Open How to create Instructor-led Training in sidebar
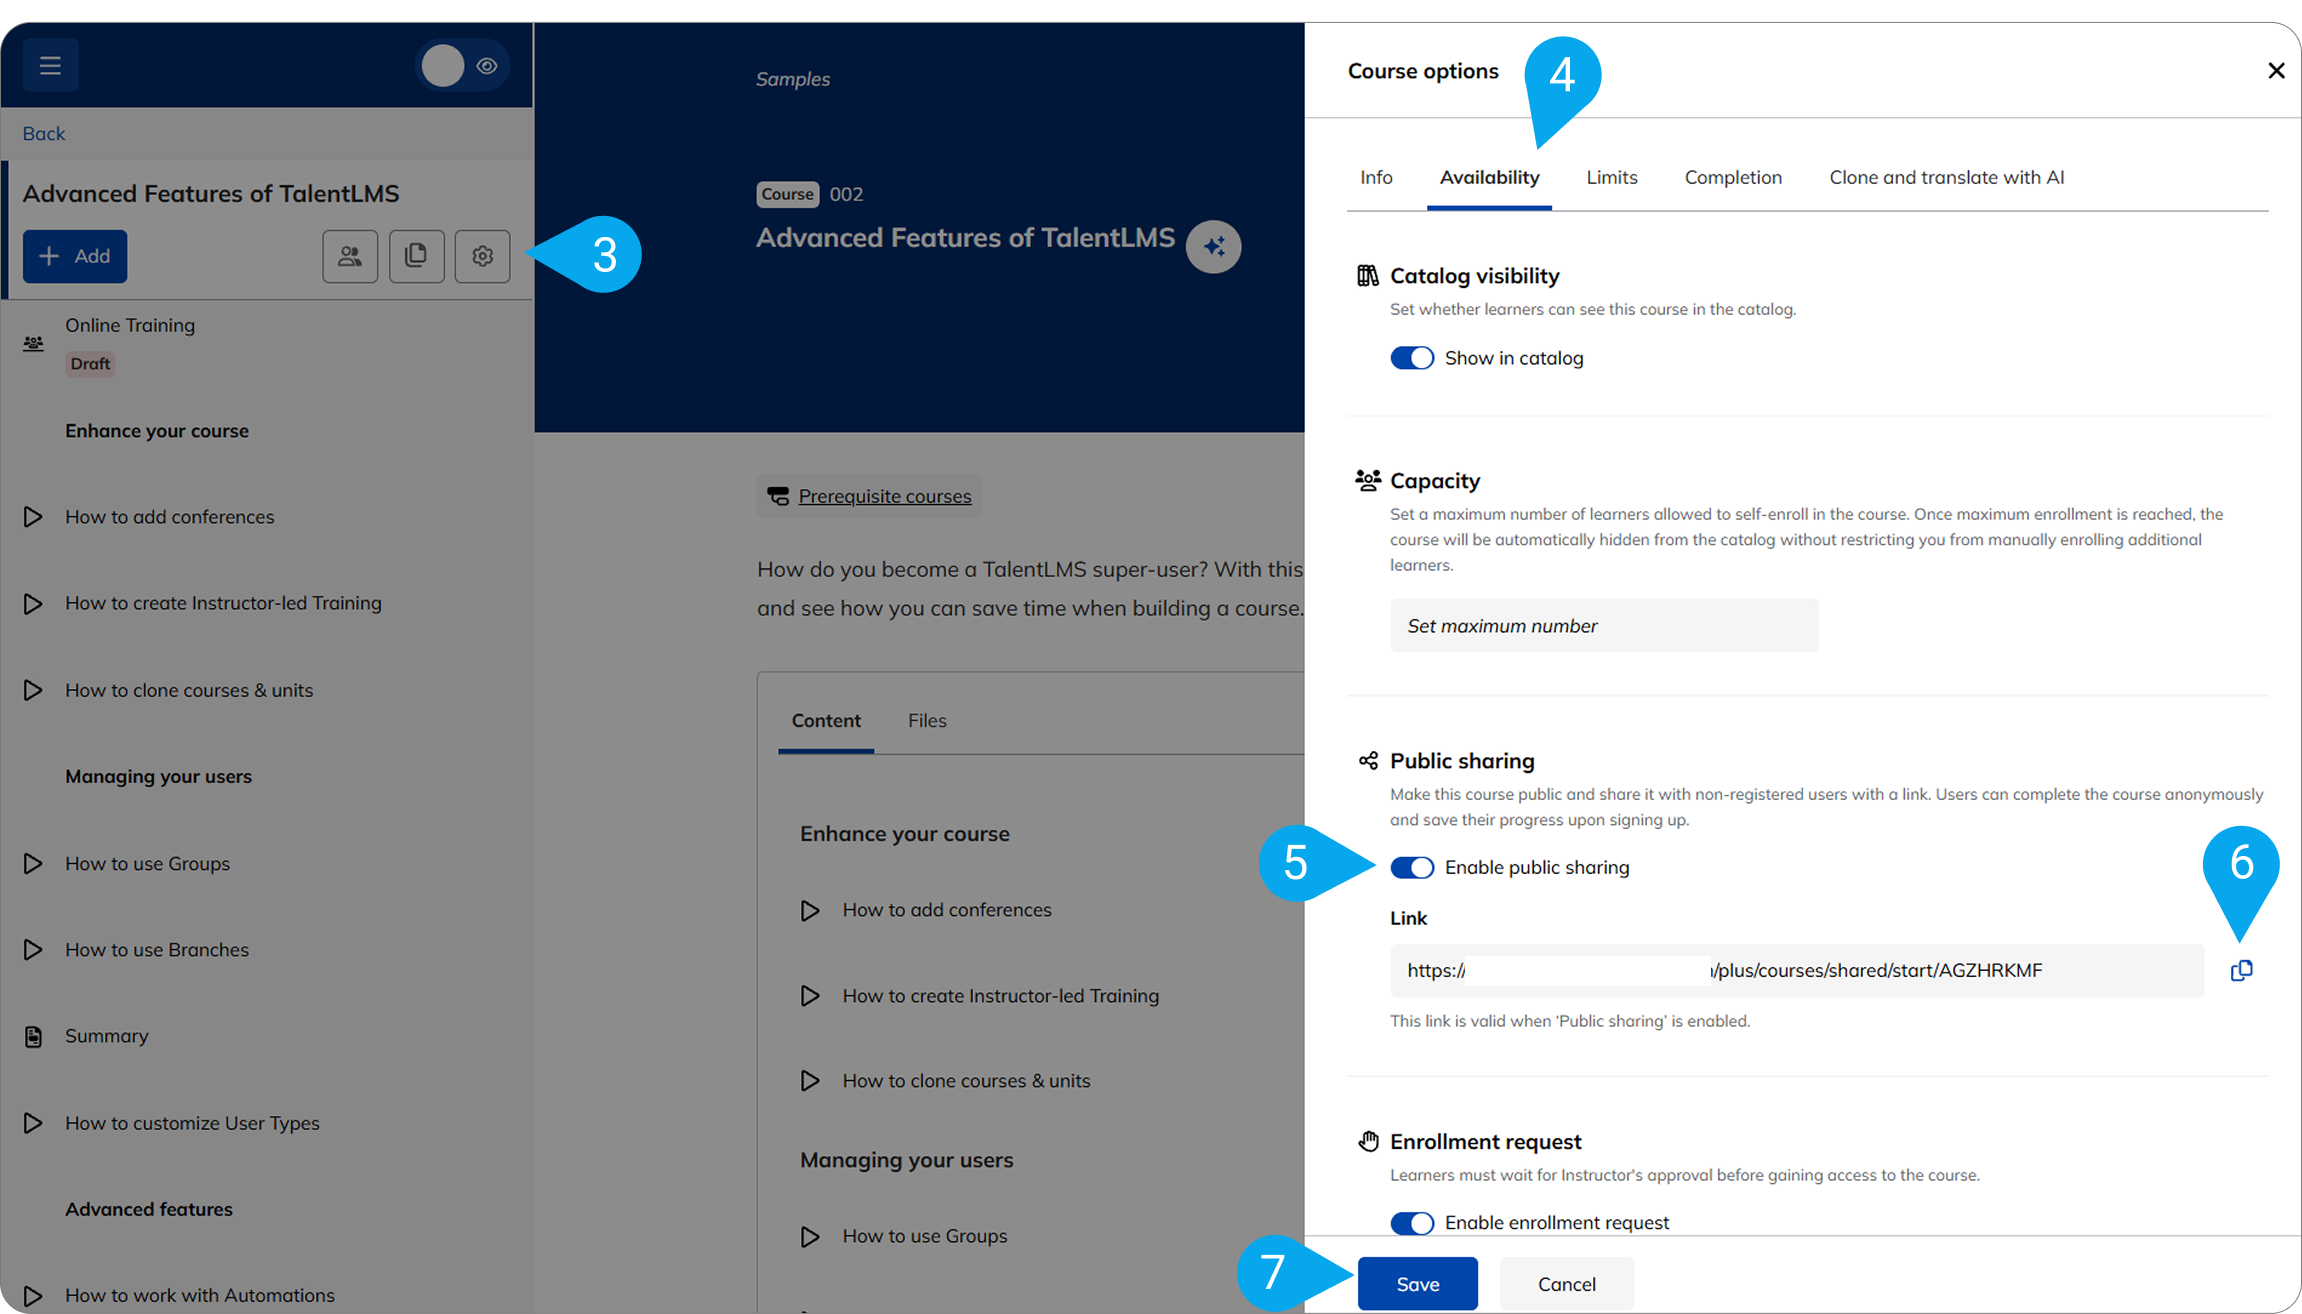The image size is (2302, 1314). (x=223, y=603)
